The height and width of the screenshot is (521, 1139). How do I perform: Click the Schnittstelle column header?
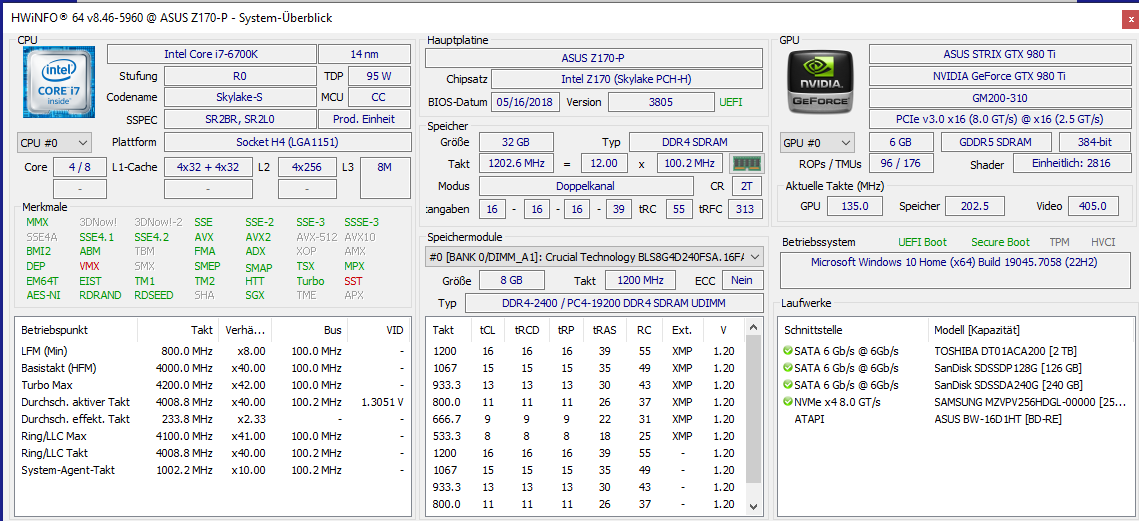click(x=854, y=330)
